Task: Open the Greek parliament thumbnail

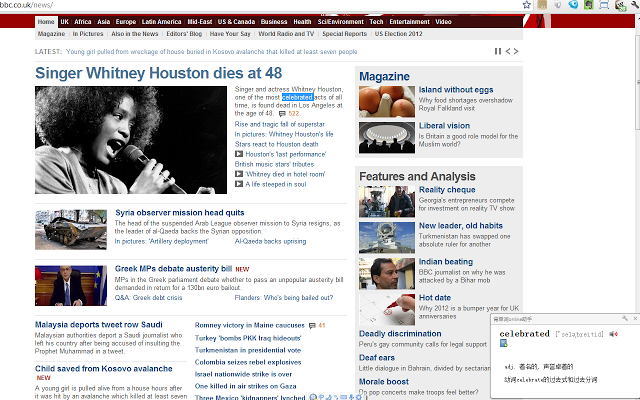Action: (71, 286)
